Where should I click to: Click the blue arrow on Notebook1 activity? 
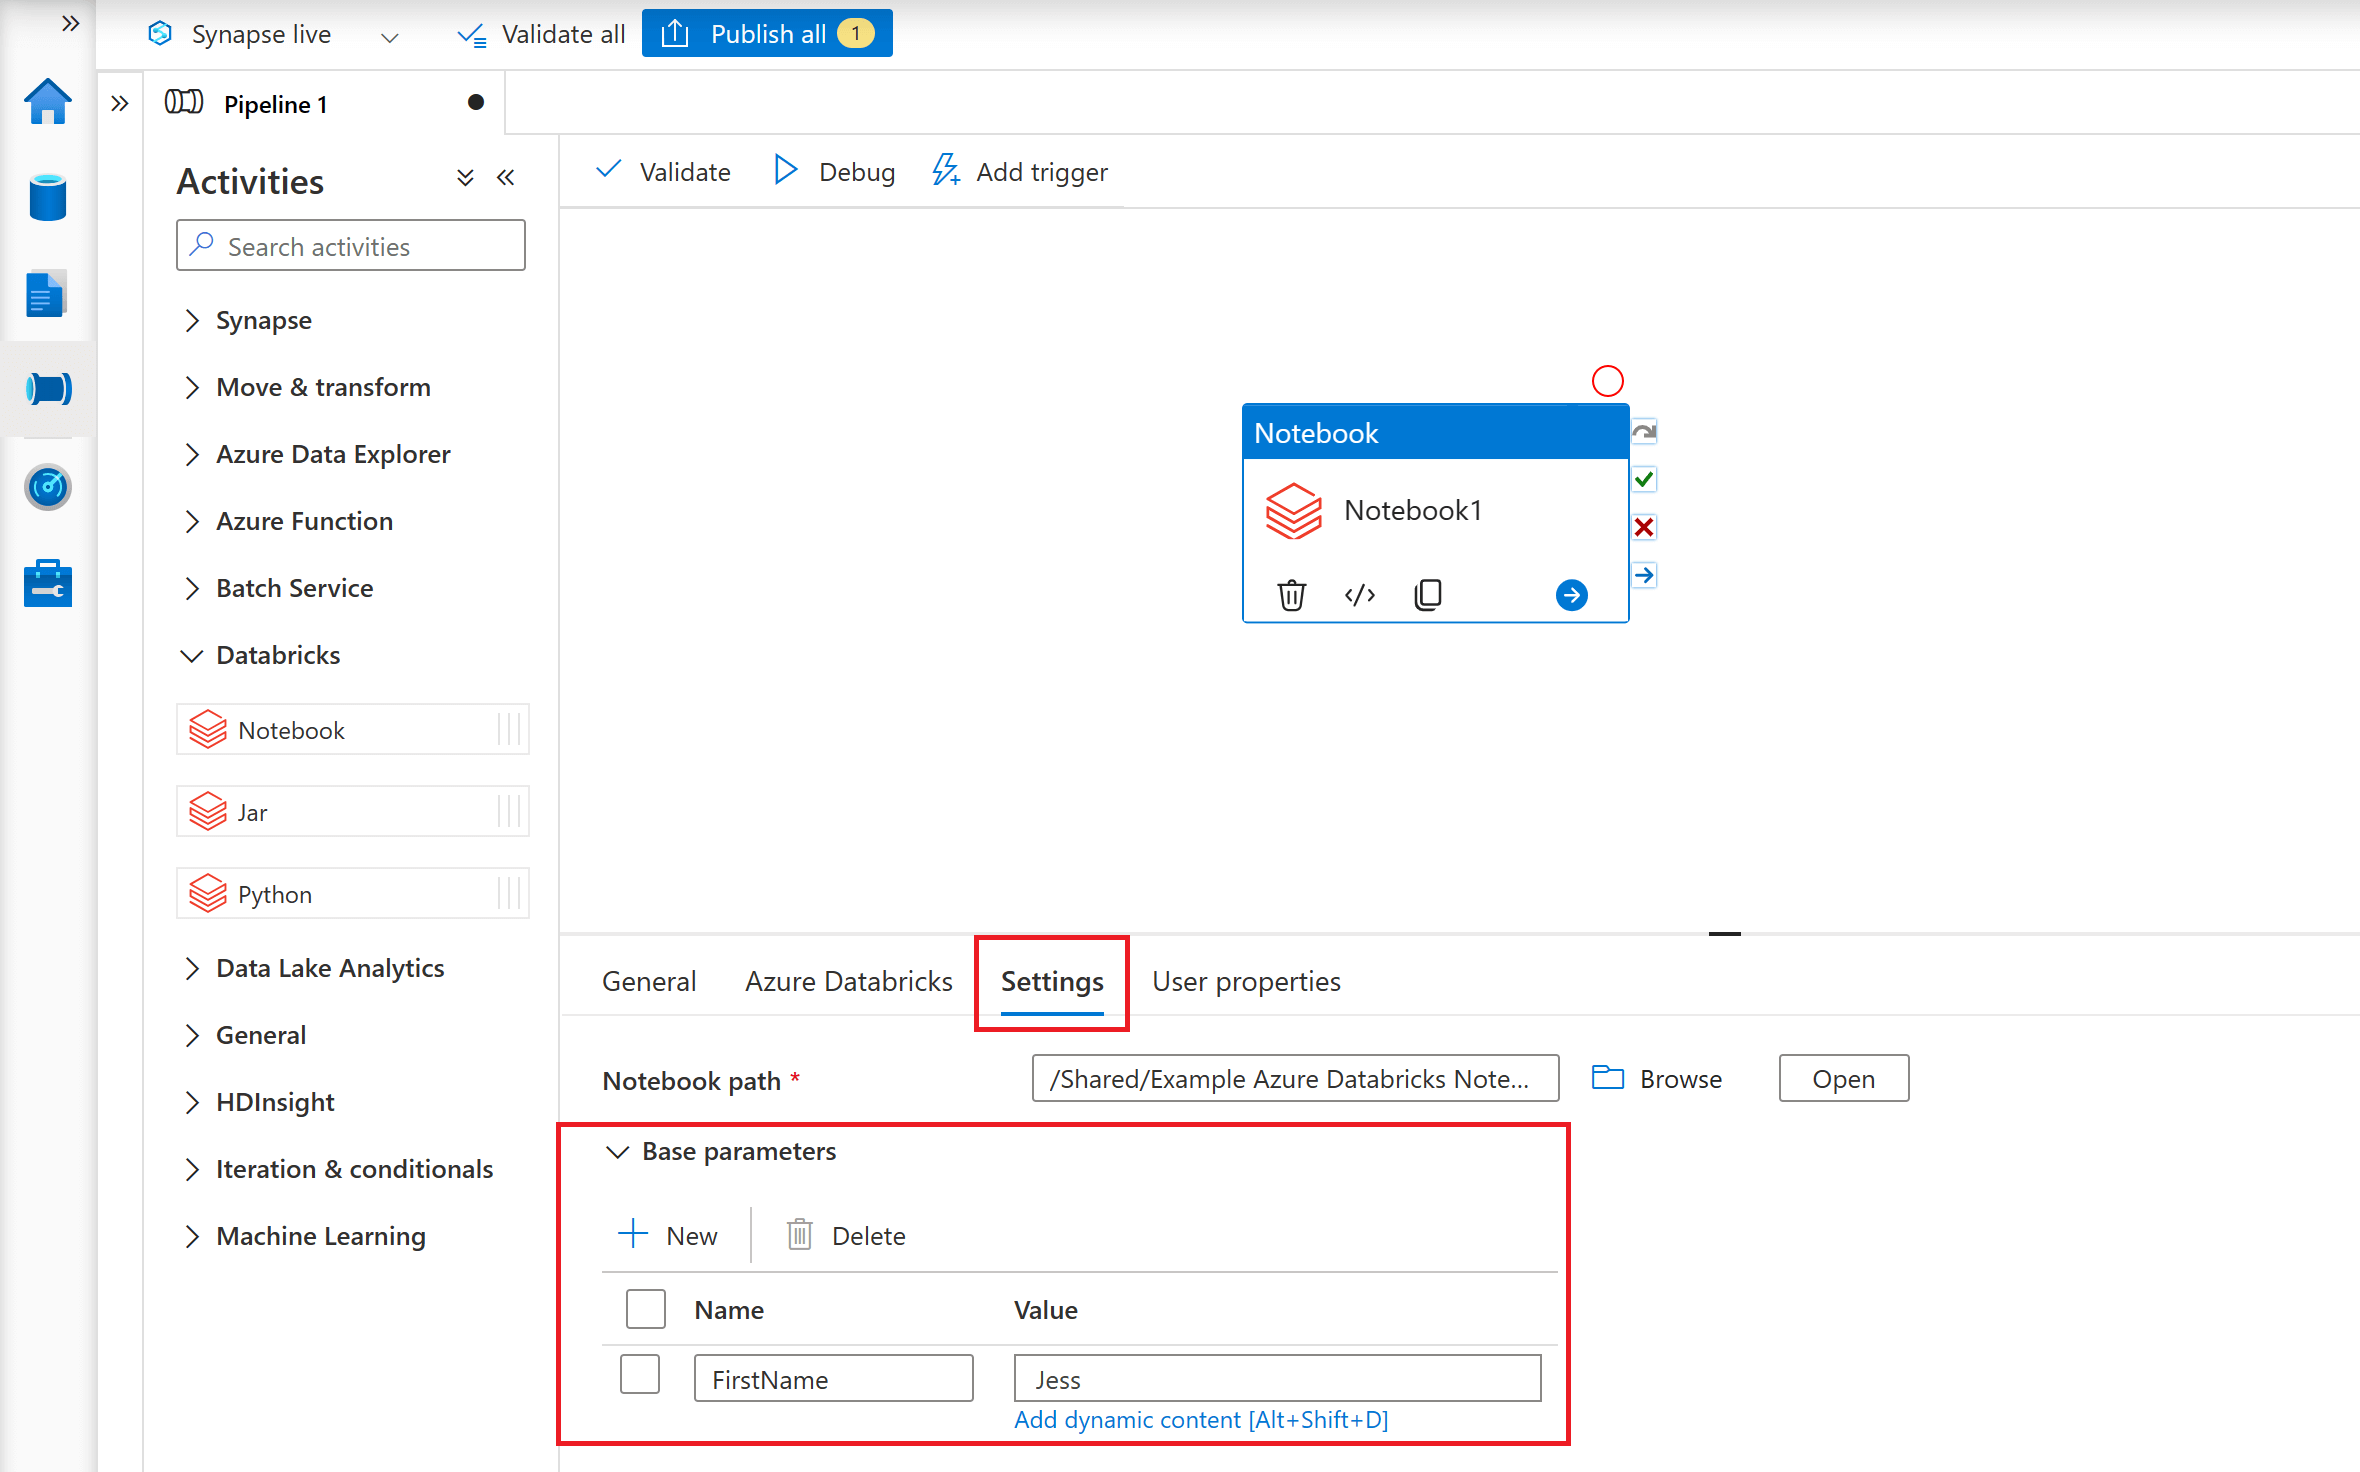coord(1572,595)
